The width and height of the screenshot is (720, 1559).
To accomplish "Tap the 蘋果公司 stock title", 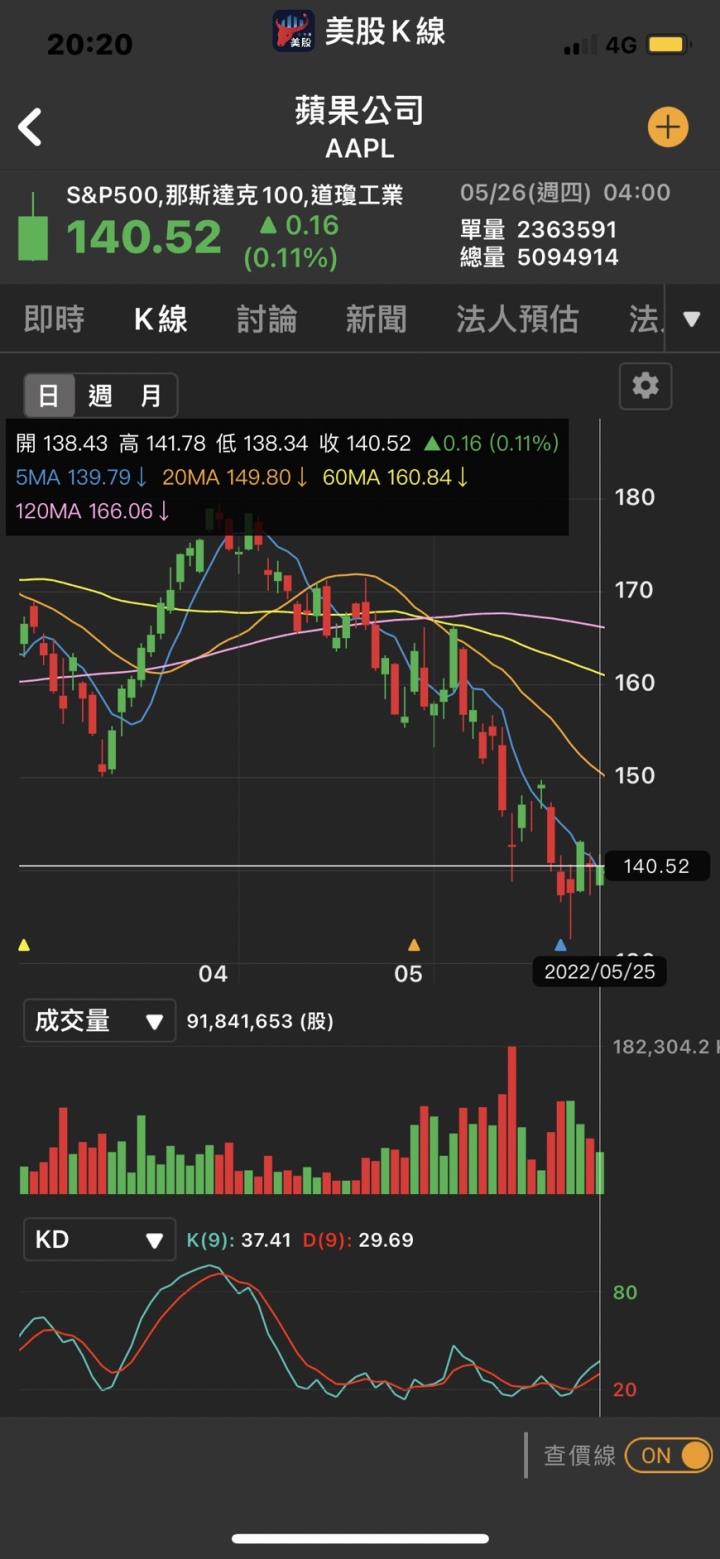I will (x=360, y=110).
